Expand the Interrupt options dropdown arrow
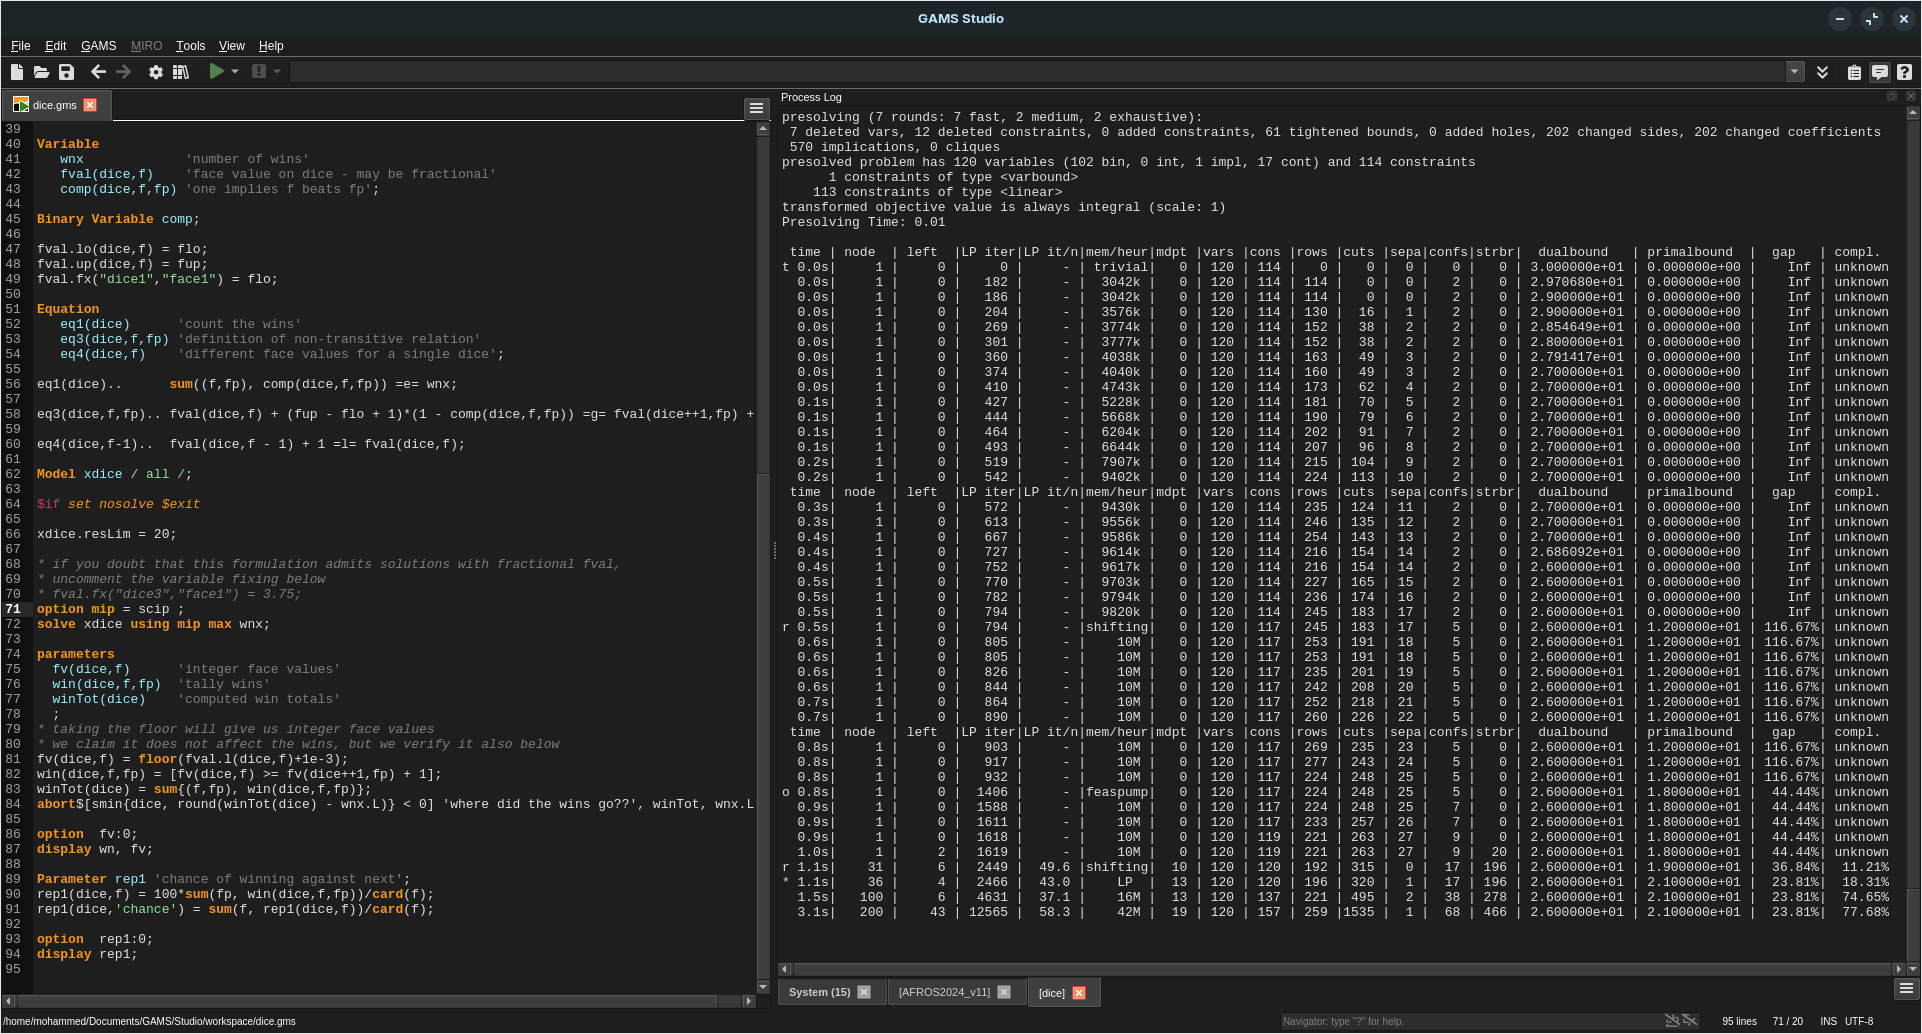Viewport: 1922px width, 1034px height. pos(277,72)
